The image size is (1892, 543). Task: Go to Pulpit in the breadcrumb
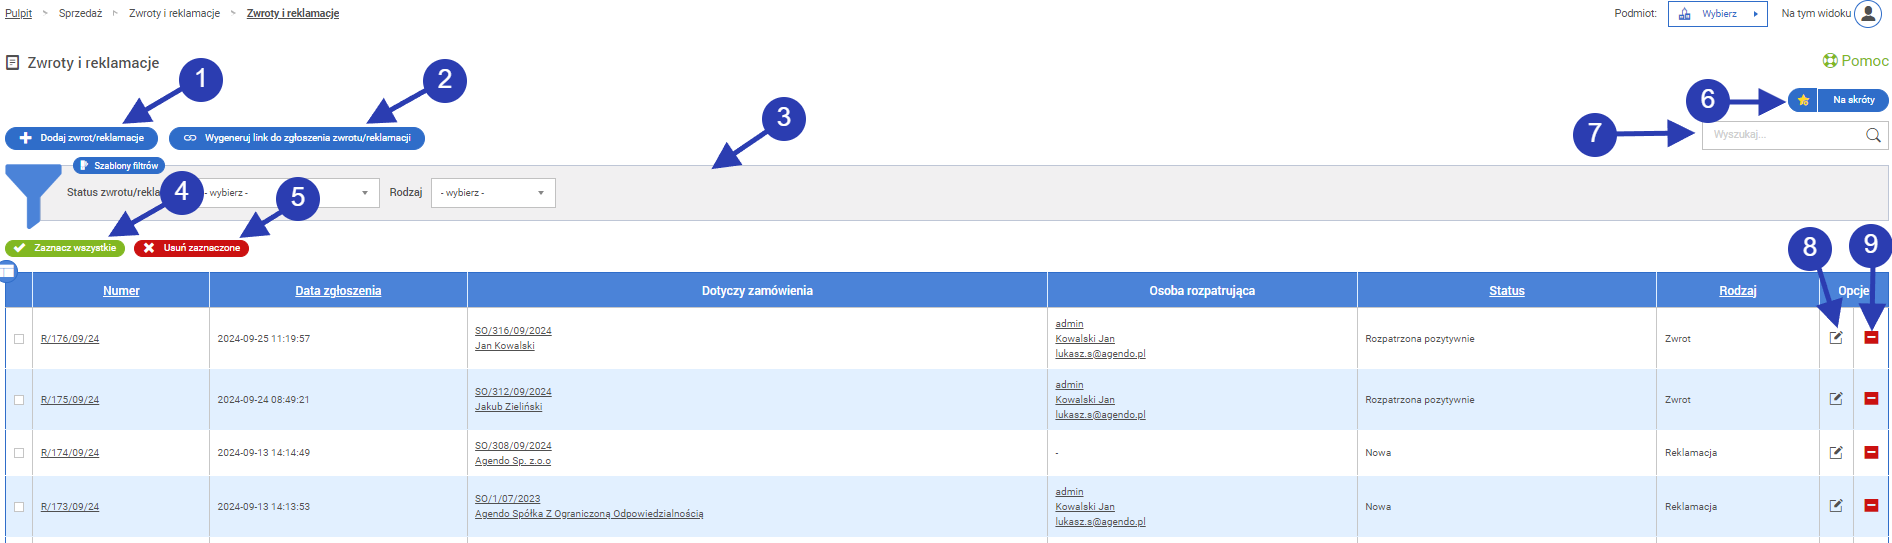click(18, 14)
